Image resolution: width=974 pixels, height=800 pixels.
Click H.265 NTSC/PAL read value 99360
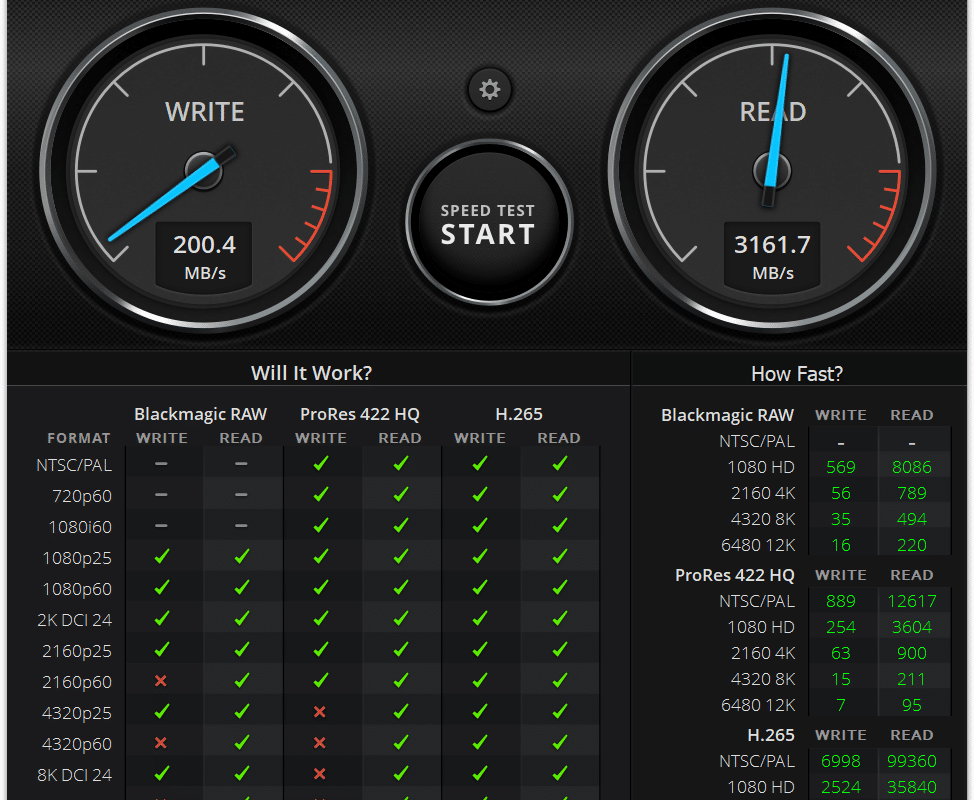click(x=912, y=761)
